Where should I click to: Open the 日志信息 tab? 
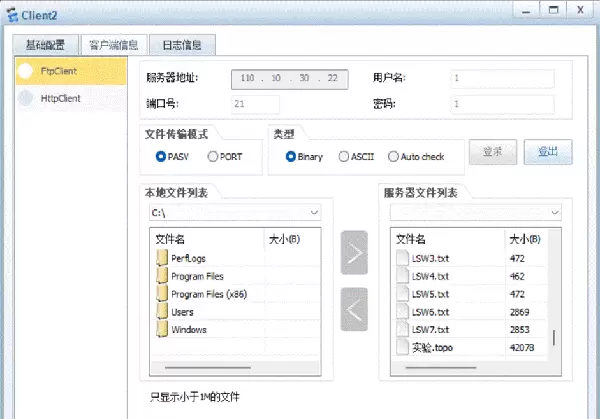(182, 45)
